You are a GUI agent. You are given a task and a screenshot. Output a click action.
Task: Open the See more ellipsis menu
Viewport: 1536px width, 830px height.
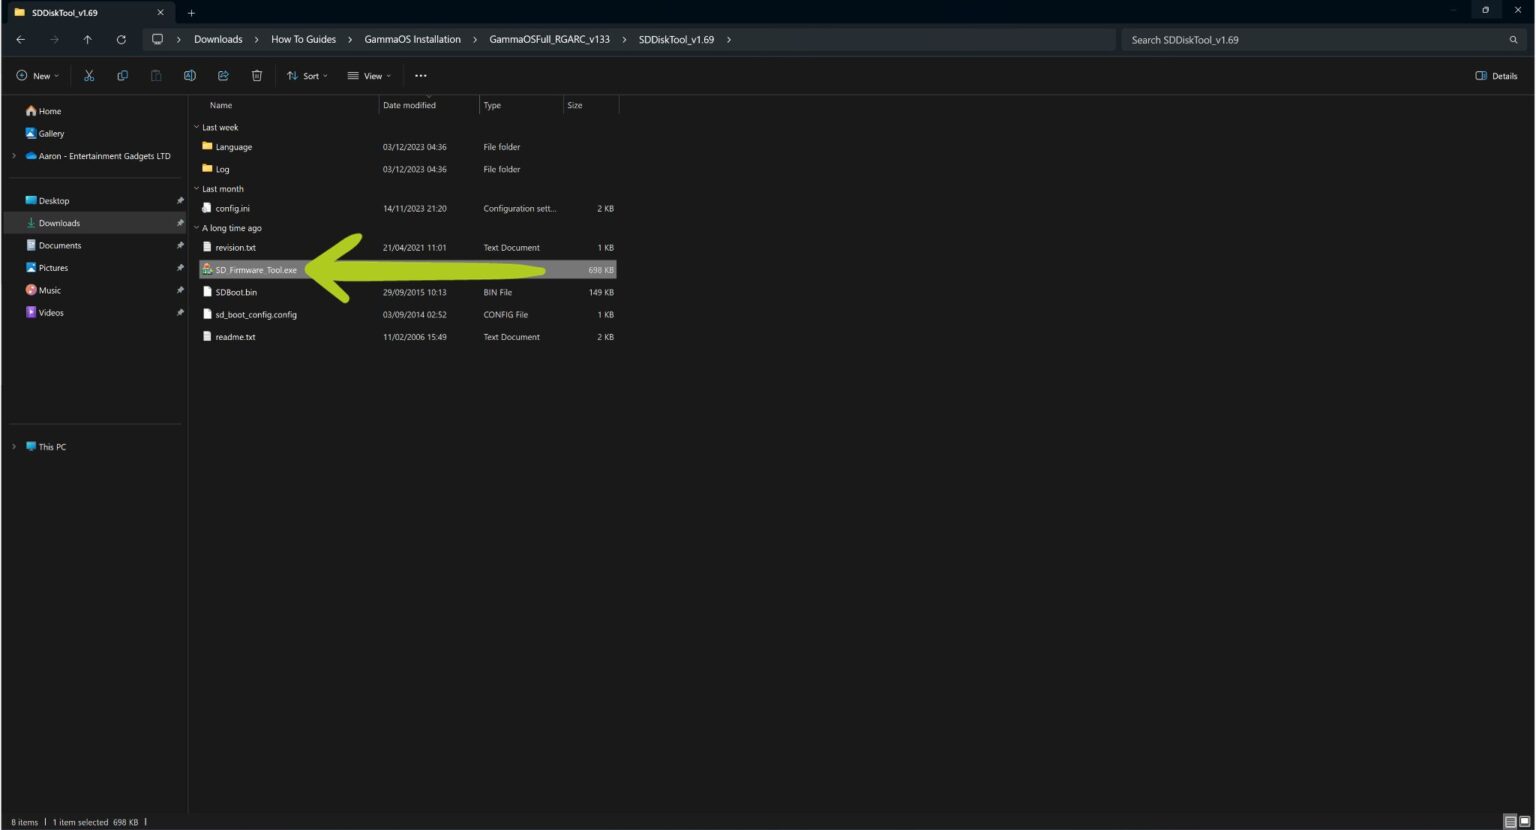pos(421,76)
